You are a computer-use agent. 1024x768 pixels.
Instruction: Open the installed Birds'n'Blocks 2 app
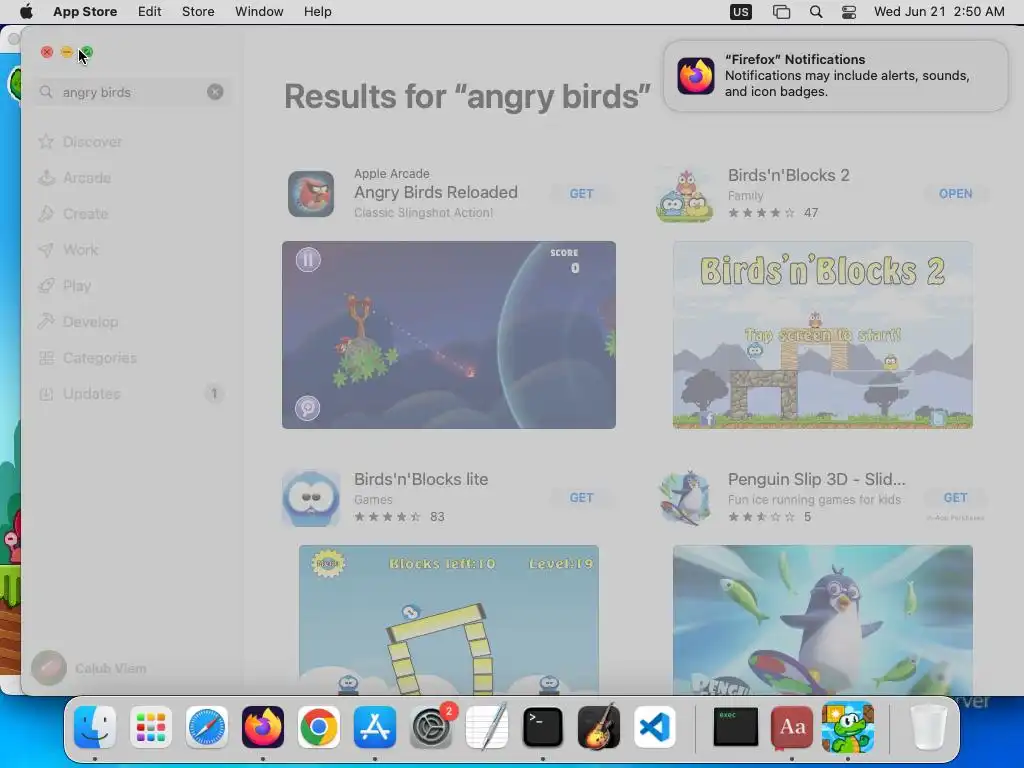[955, 193]
